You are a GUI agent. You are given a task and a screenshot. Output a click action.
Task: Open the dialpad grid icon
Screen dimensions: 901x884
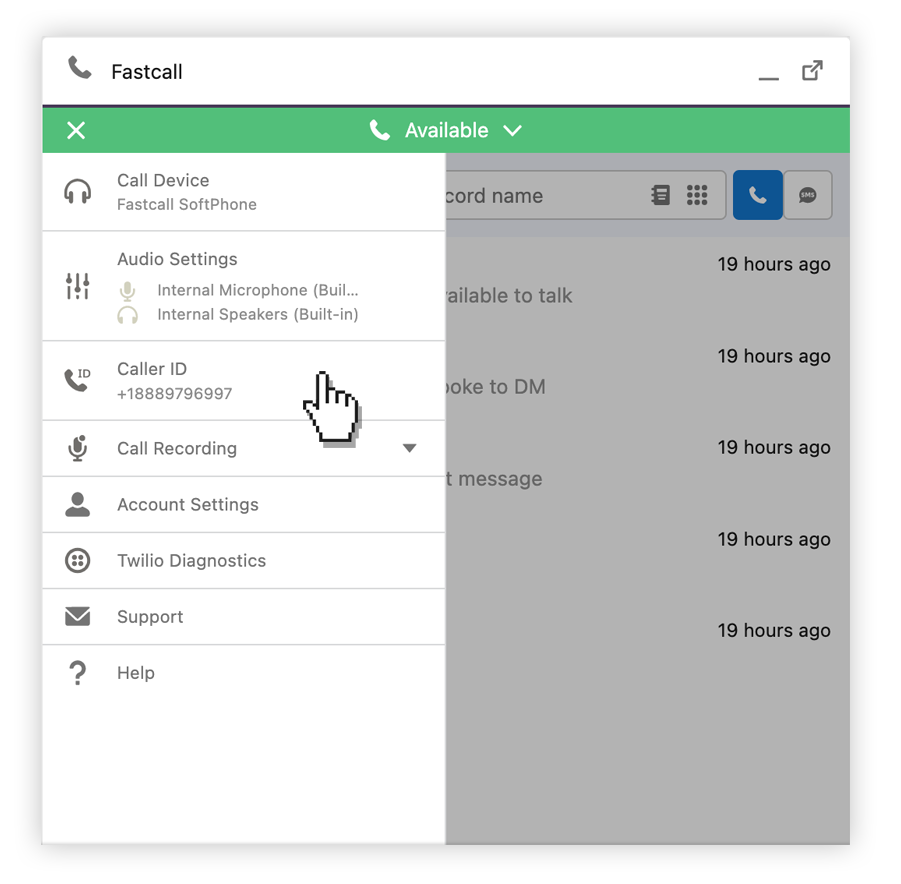coord(697,195)
